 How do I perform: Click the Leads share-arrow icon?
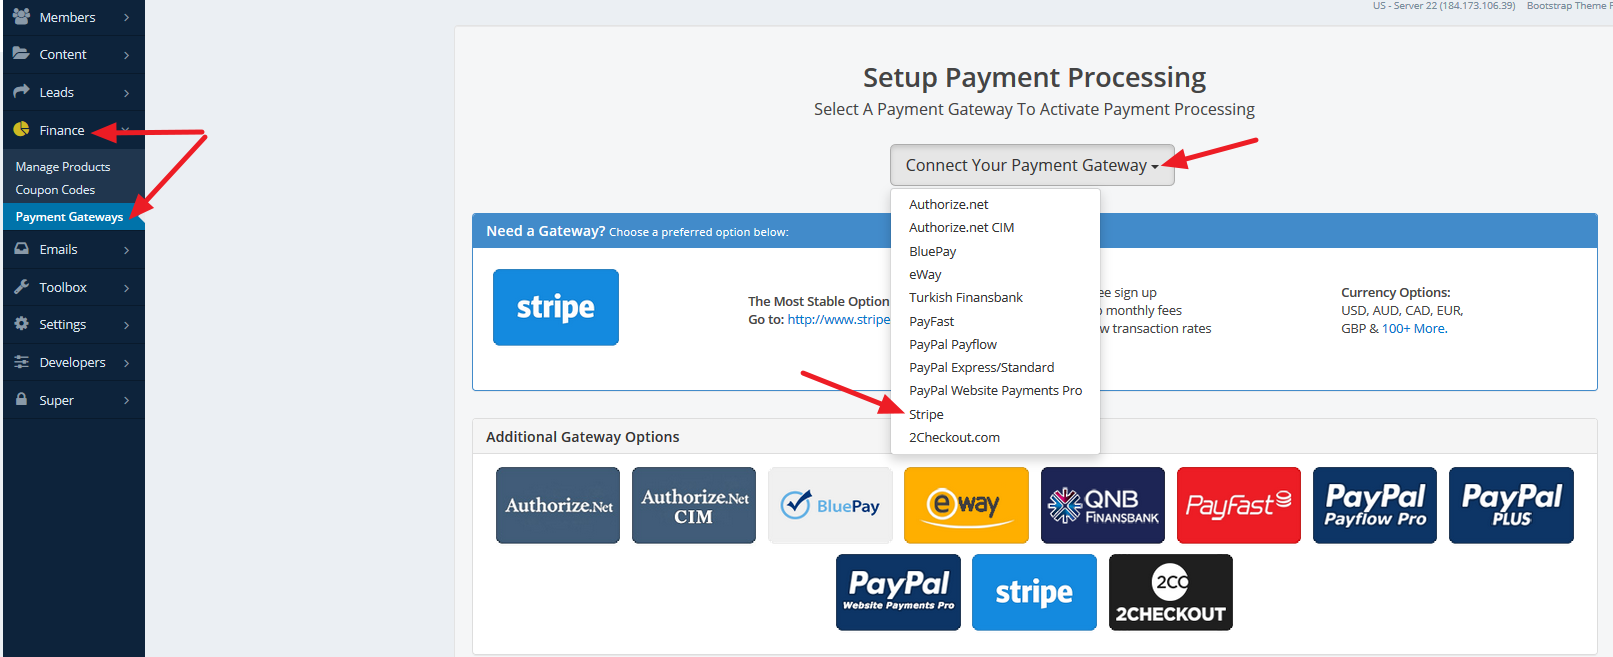pyautogui.click(x=21, y=91)
